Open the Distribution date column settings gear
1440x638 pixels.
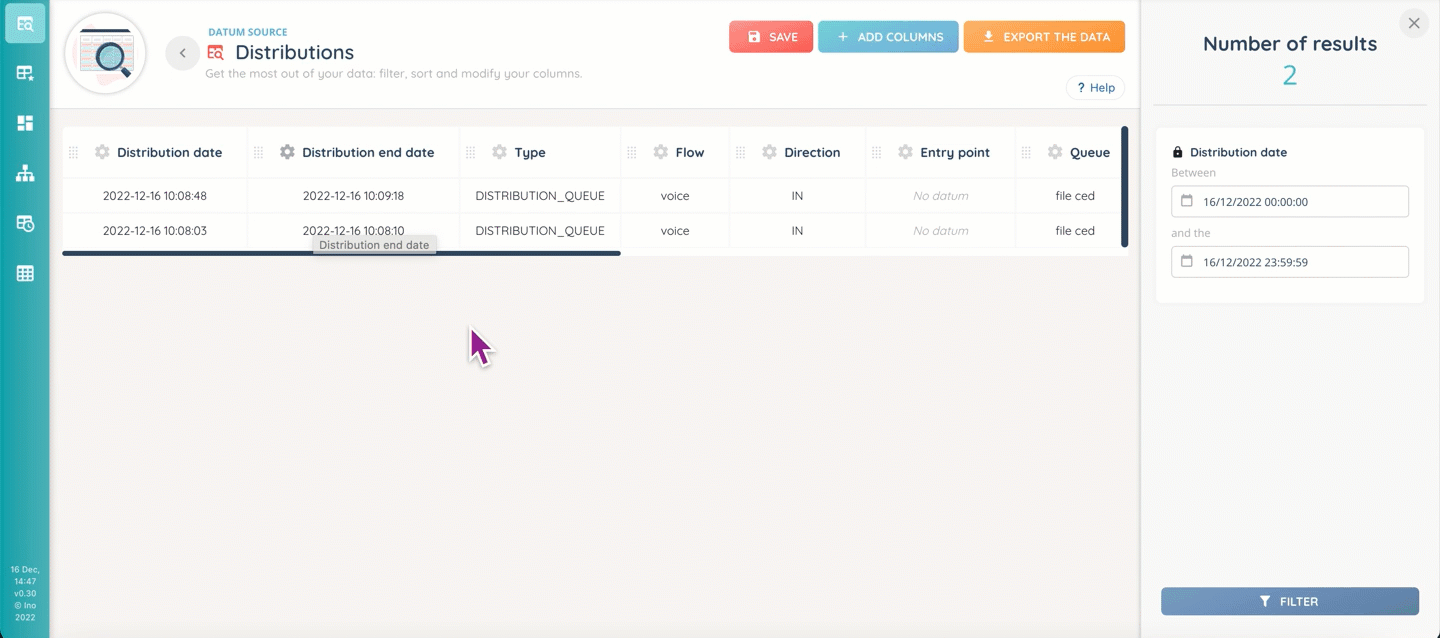[x=102, y=152]
